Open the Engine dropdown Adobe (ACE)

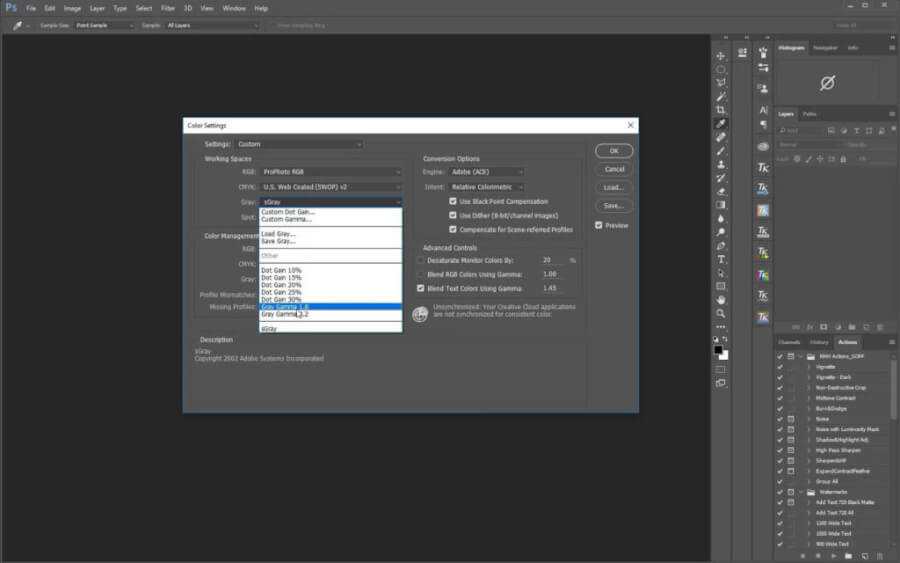click(x=486, y=172)
